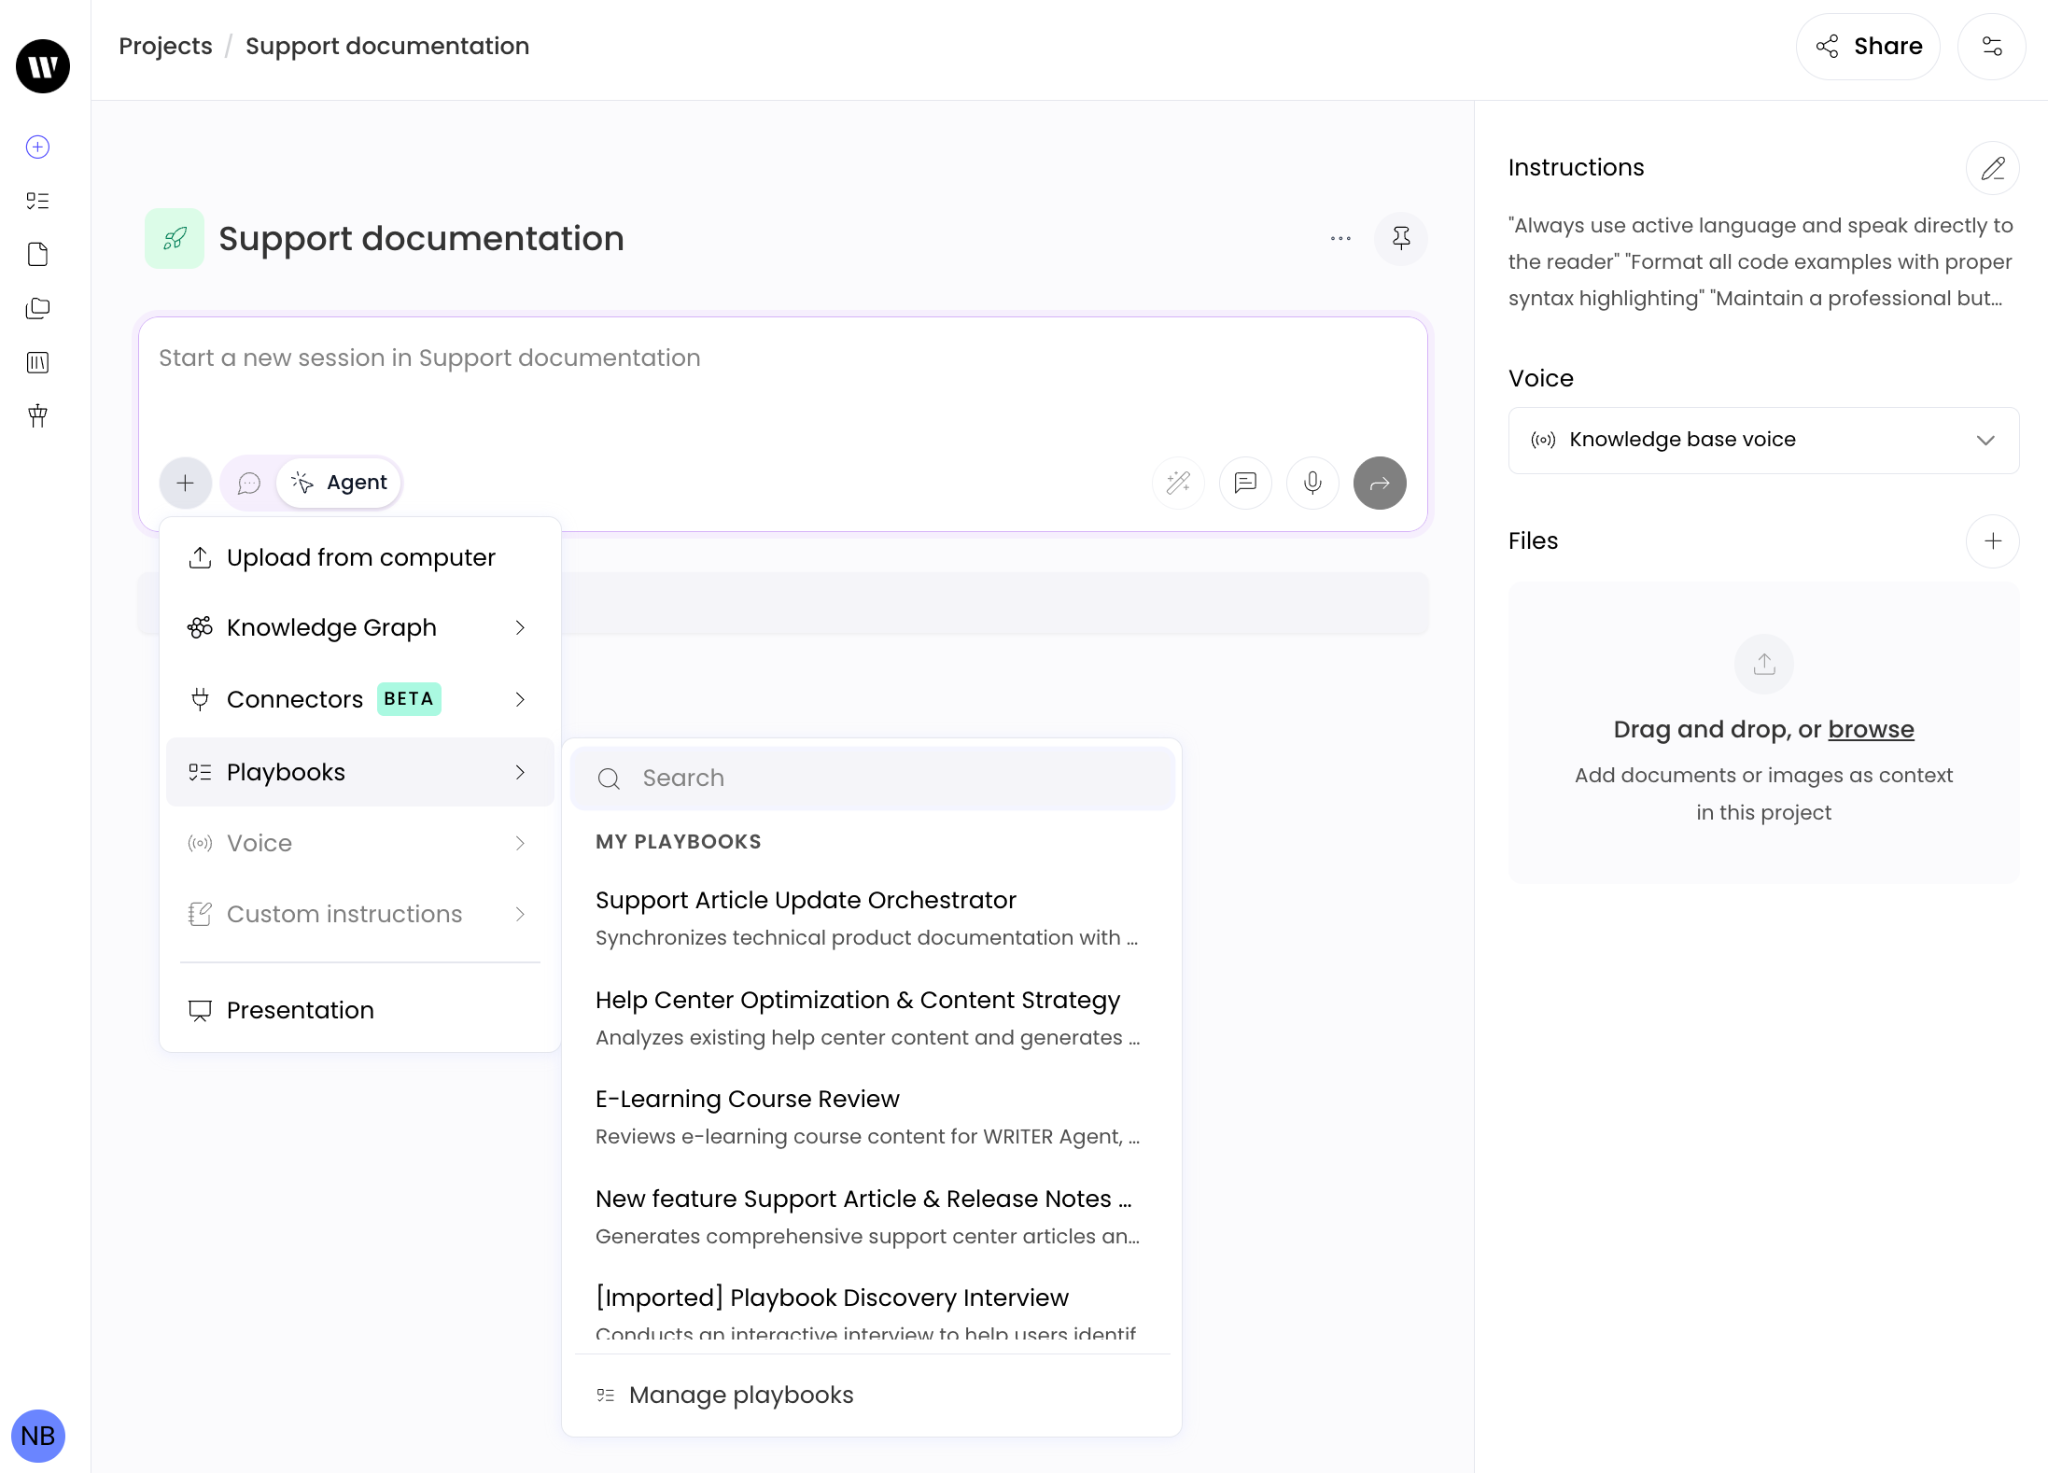The height and width of the screenshot is (1473, 2048).
Task: Click the pin project icon
Action: [1400, 238]
